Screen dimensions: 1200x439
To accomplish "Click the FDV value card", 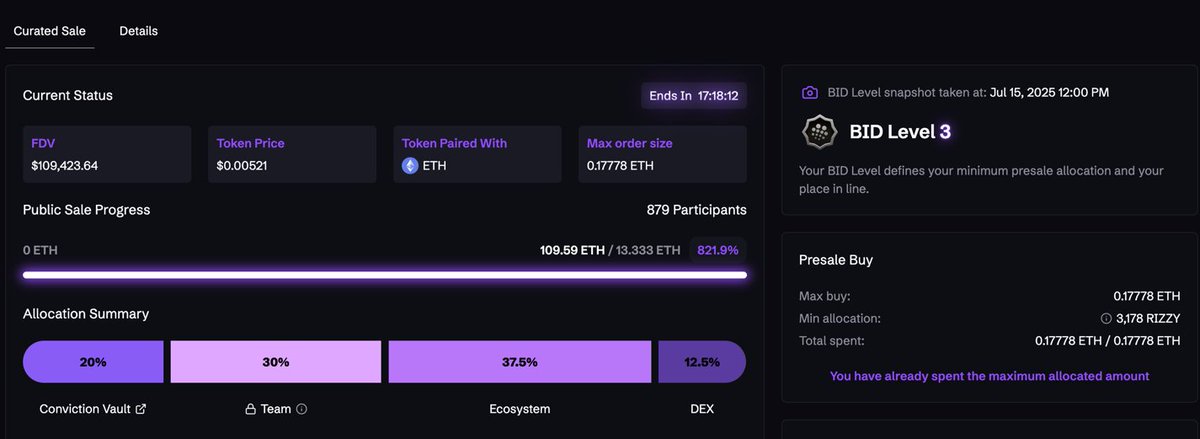I will pyautogui.click(x=107, y=154).
